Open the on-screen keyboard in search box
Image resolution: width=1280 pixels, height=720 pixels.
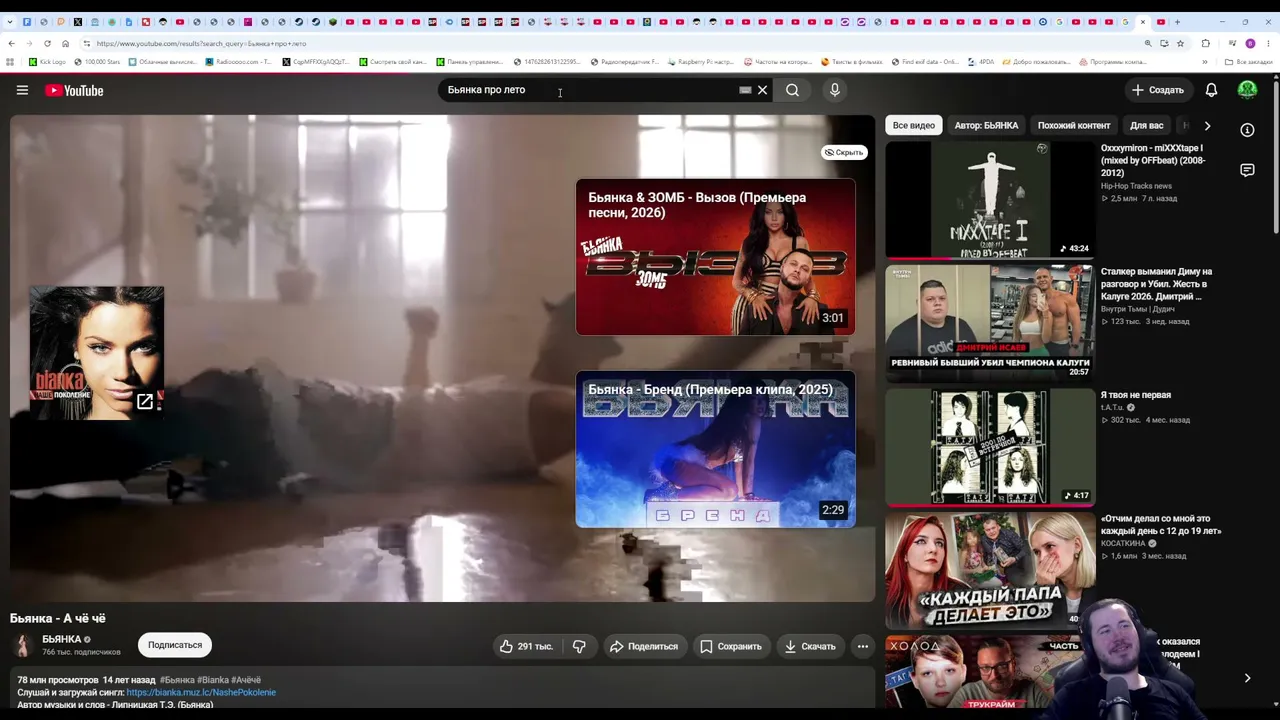745,90
